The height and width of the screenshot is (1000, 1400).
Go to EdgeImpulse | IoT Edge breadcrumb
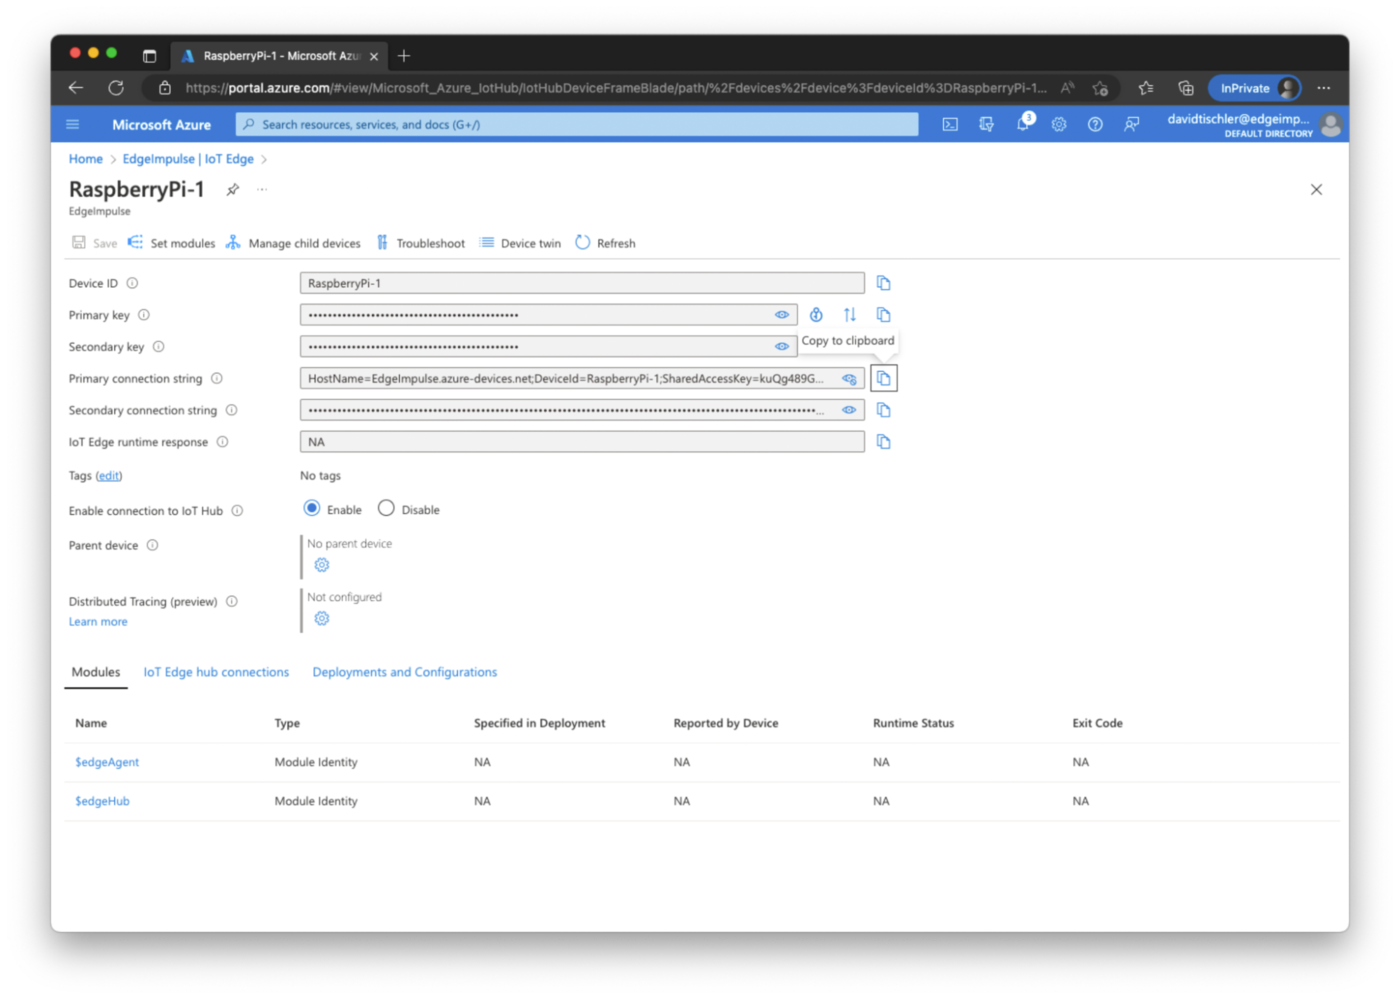point(188,159)
